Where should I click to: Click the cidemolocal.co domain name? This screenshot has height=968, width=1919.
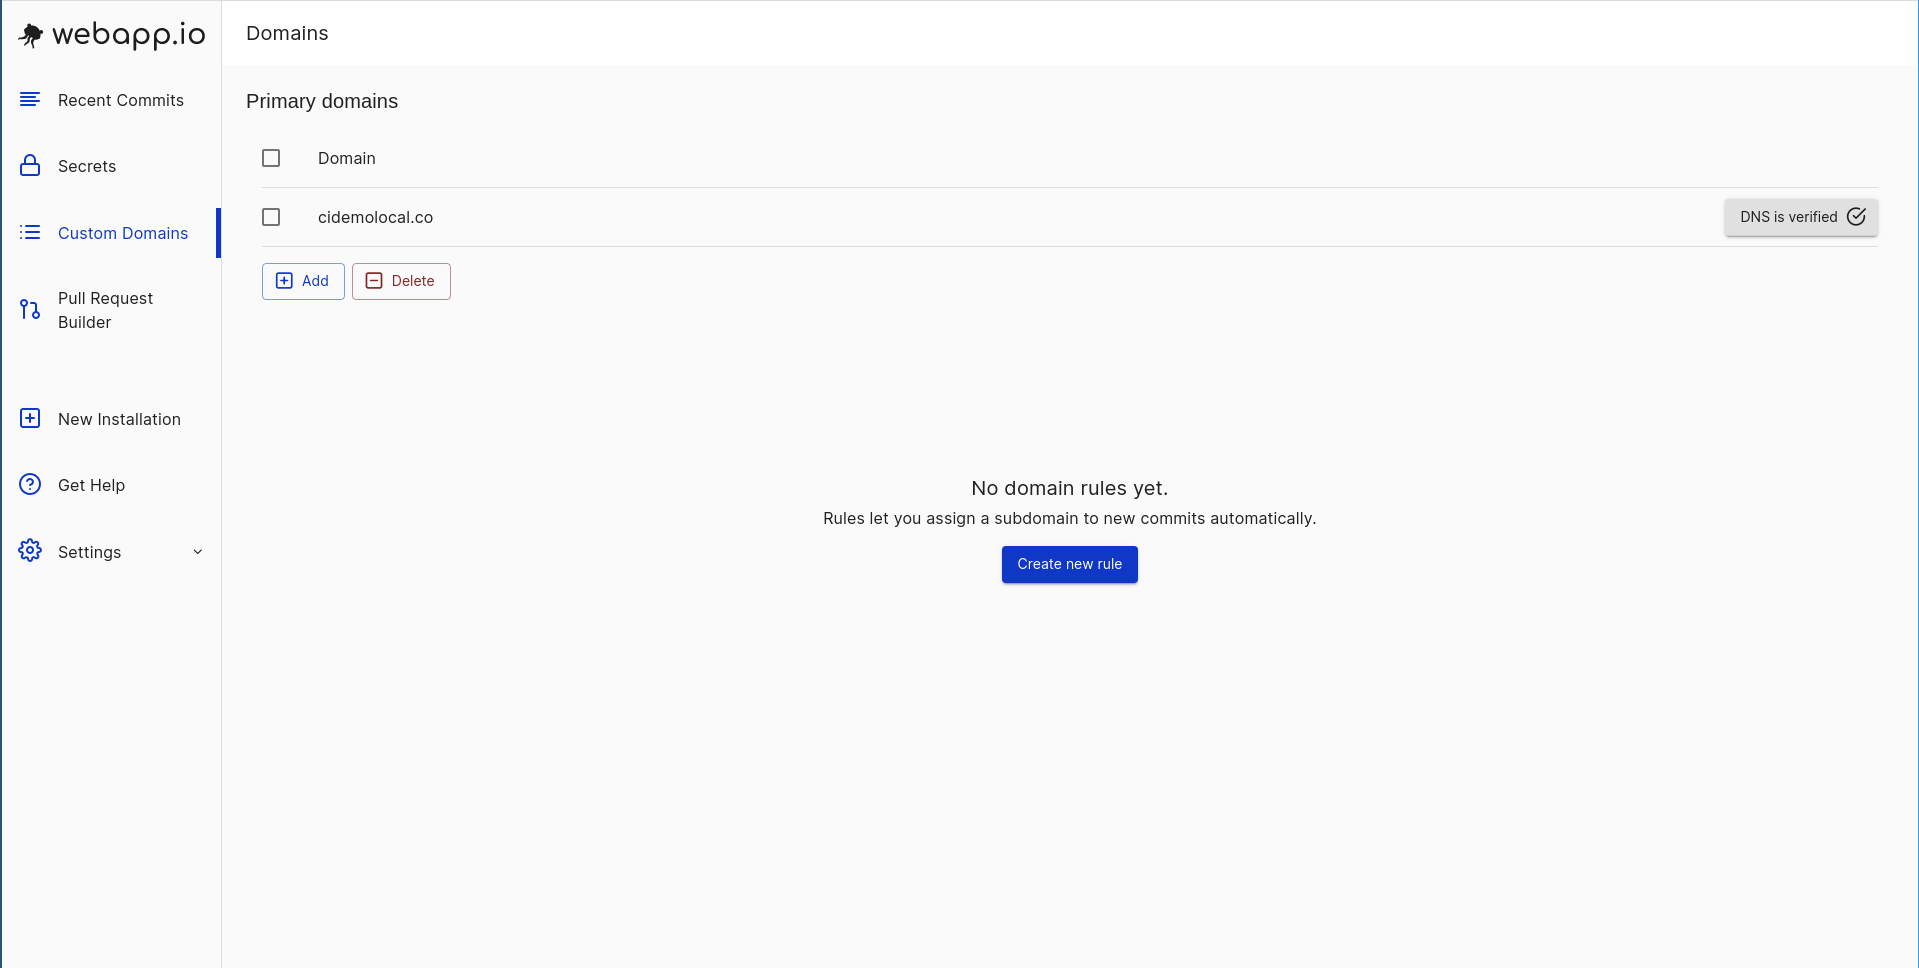(375, 217)
